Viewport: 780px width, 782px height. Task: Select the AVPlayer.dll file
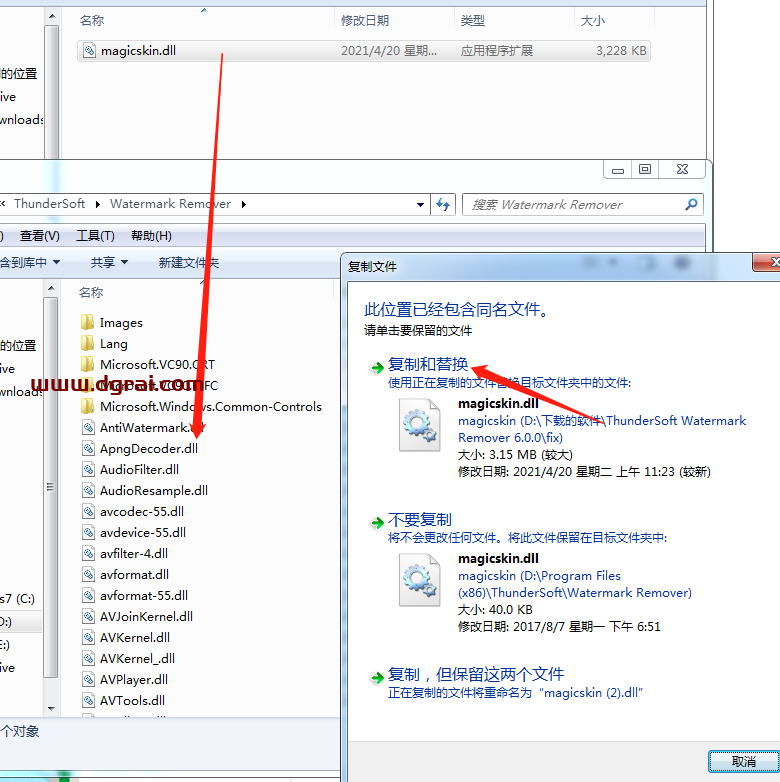click(133, 680)
